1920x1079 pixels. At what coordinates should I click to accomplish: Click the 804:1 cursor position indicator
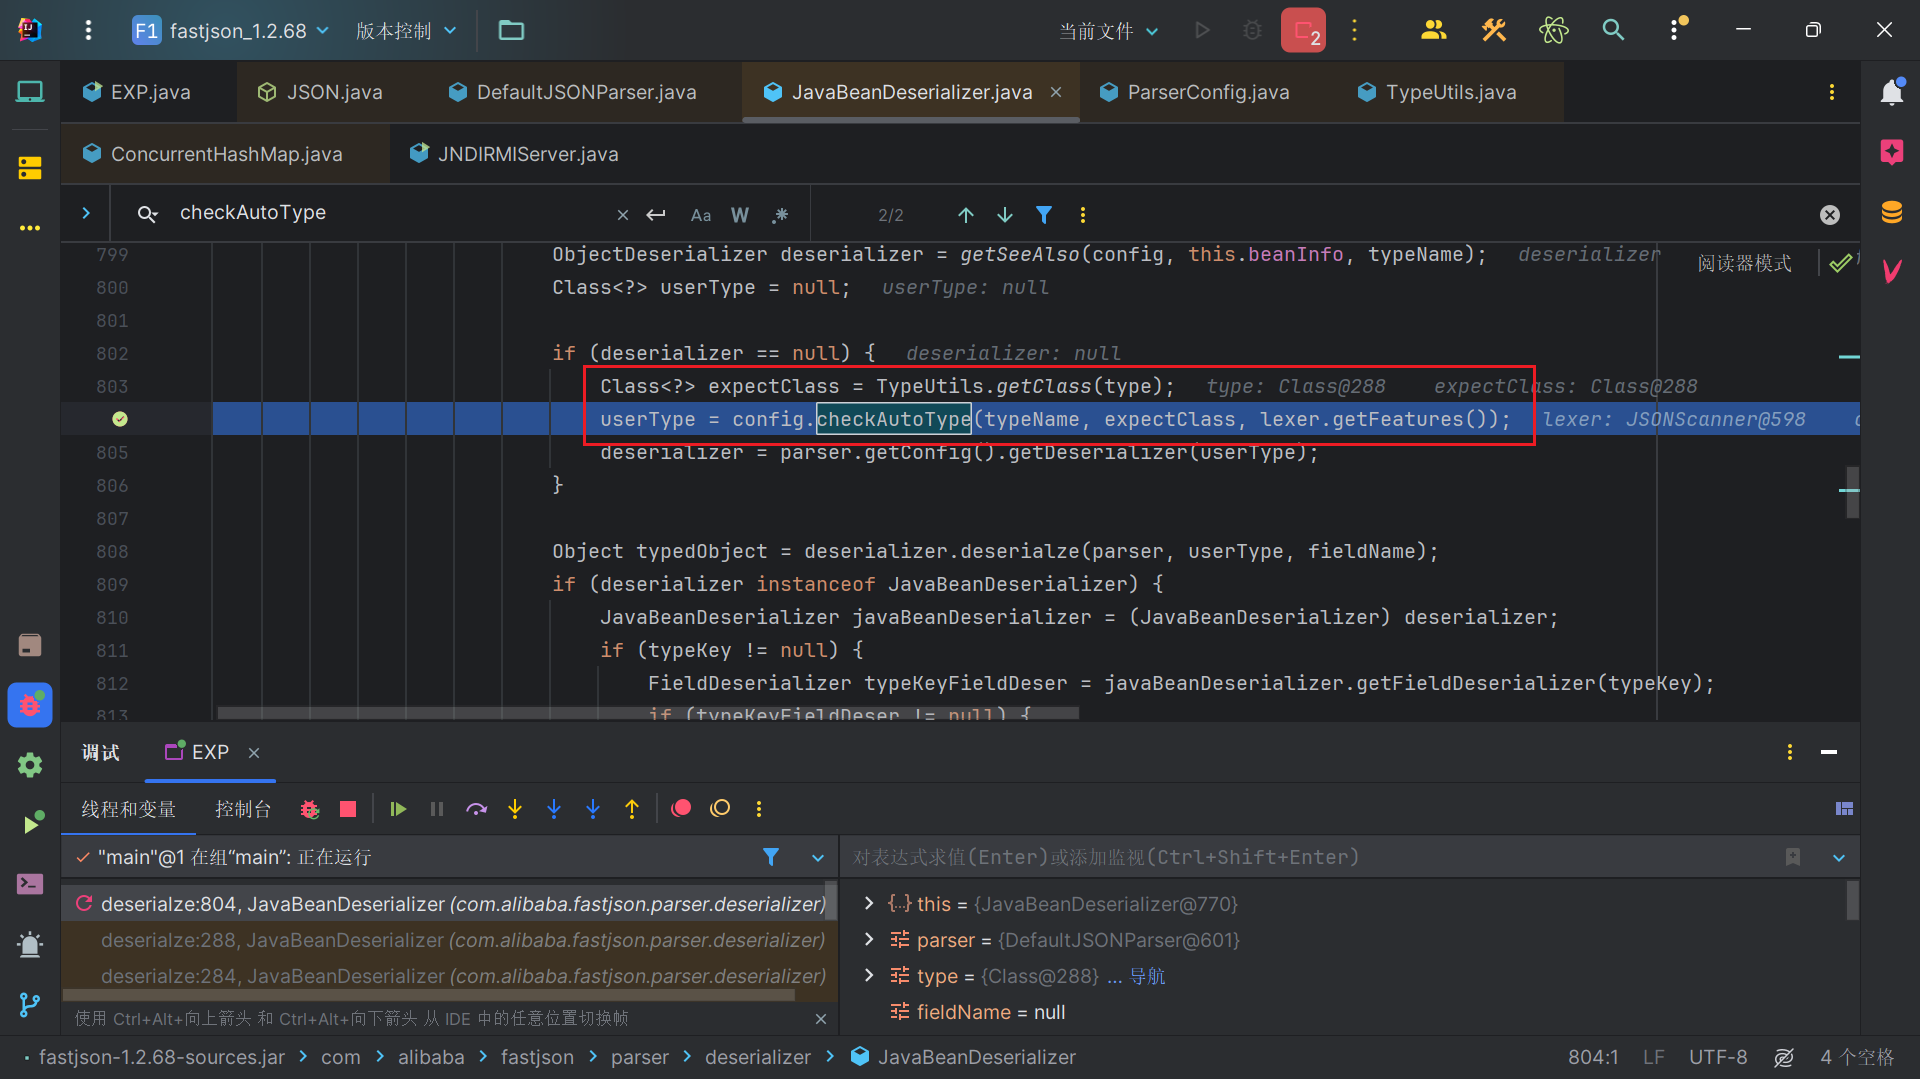pyautogui.click(x=1593, y=1057)
